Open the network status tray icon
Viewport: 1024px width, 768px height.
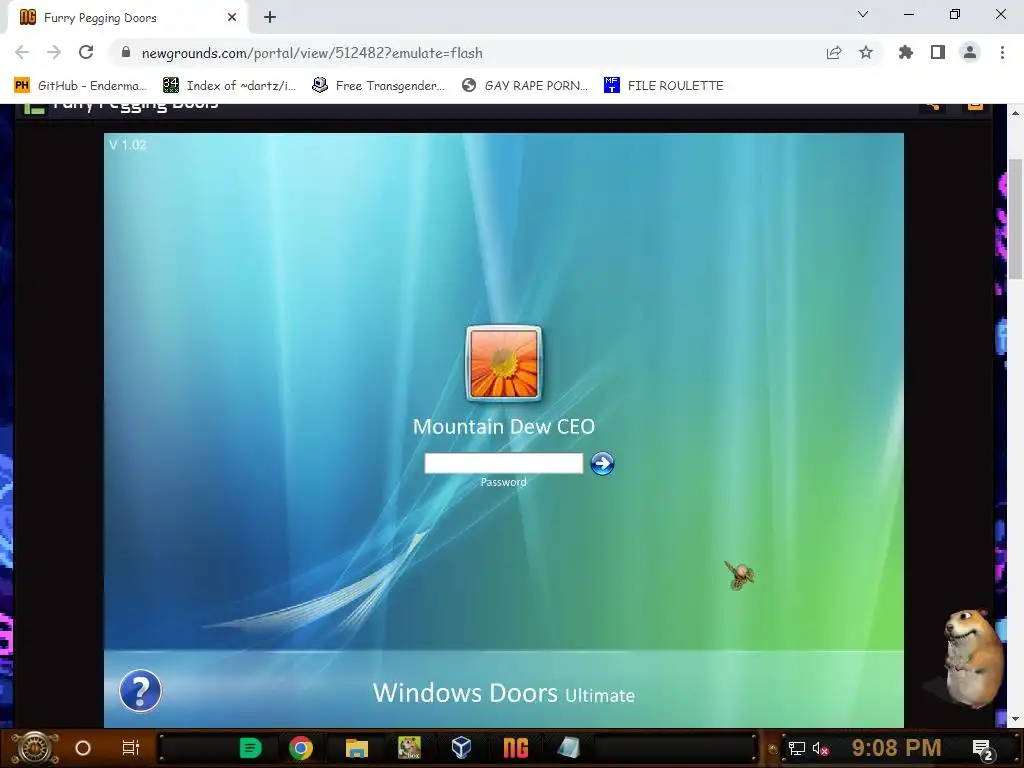(x=796, y=748)
